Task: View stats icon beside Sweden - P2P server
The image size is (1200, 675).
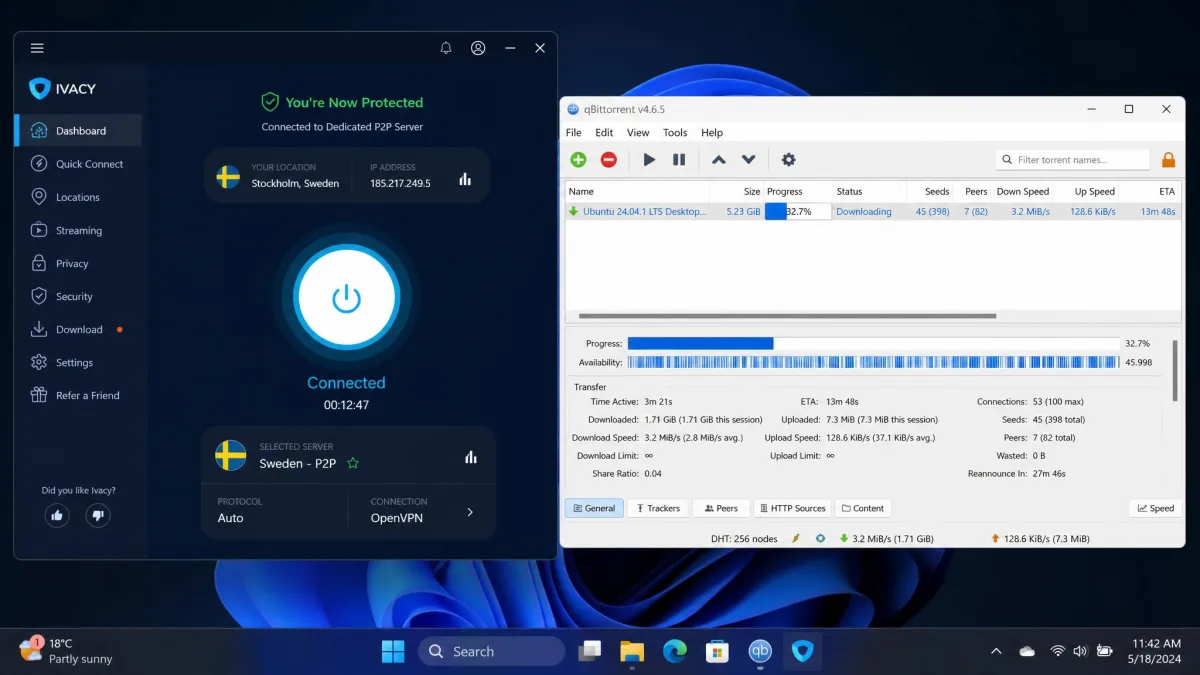Action: (471, 457)
